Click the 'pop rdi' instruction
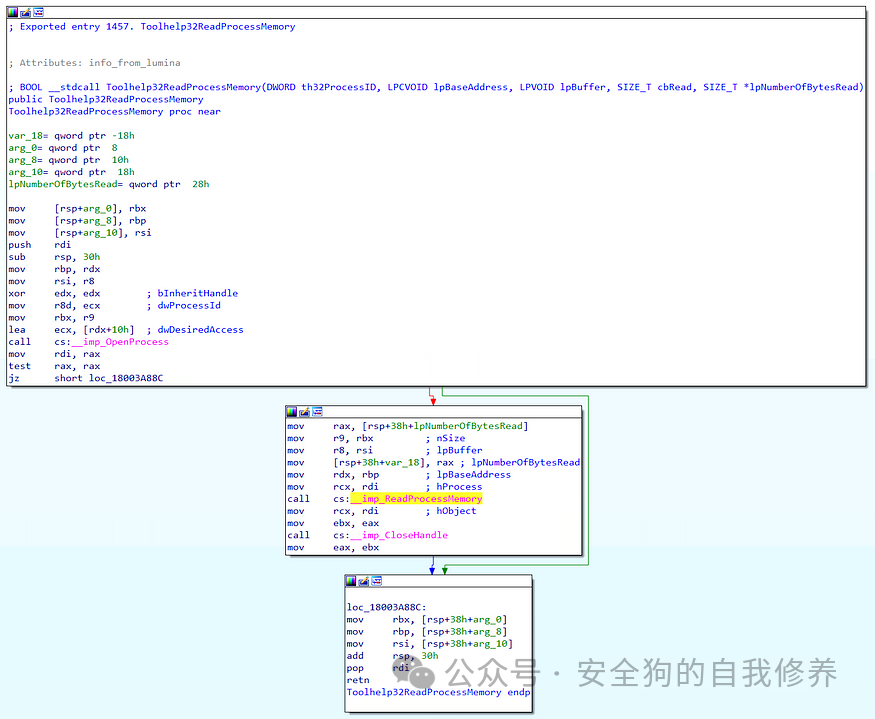 pos(378,668)
